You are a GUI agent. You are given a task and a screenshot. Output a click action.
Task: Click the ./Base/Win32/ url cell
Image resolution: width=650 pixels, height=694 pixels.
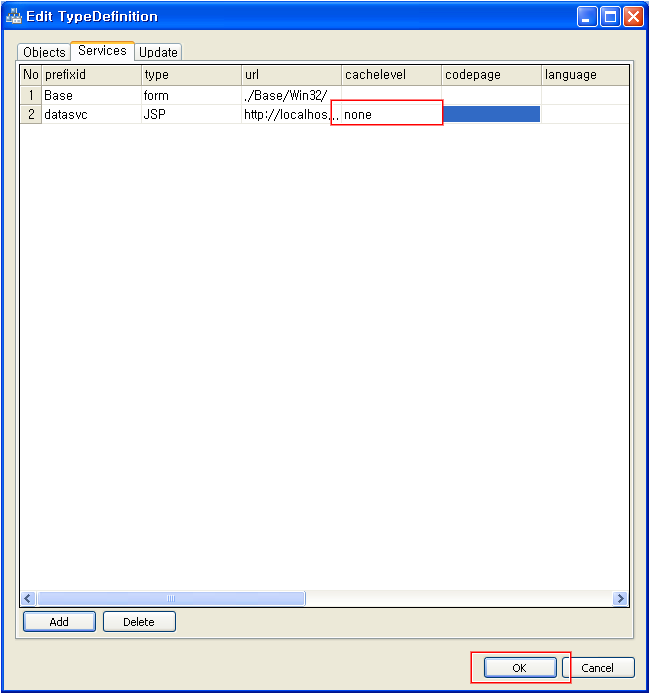coord(290,96)
